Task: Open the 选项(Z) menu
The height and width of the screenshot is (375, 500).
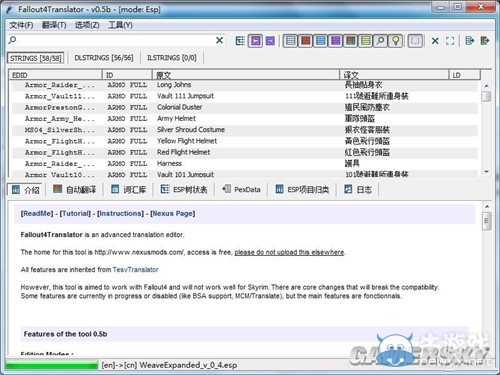Action: [87, 25]
